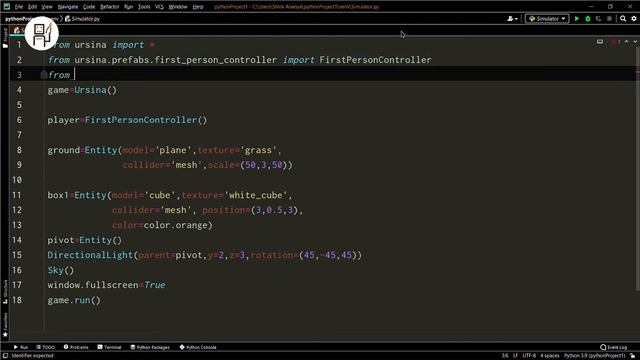Screen dimensions: 640x360
Task: Open the View menu
Action: point(47,7)
